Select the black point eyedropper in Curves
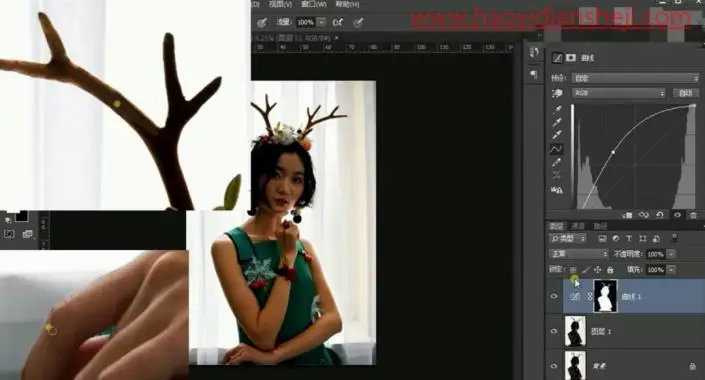The width and height of the screenshot is (705, 380). point(558,108)
